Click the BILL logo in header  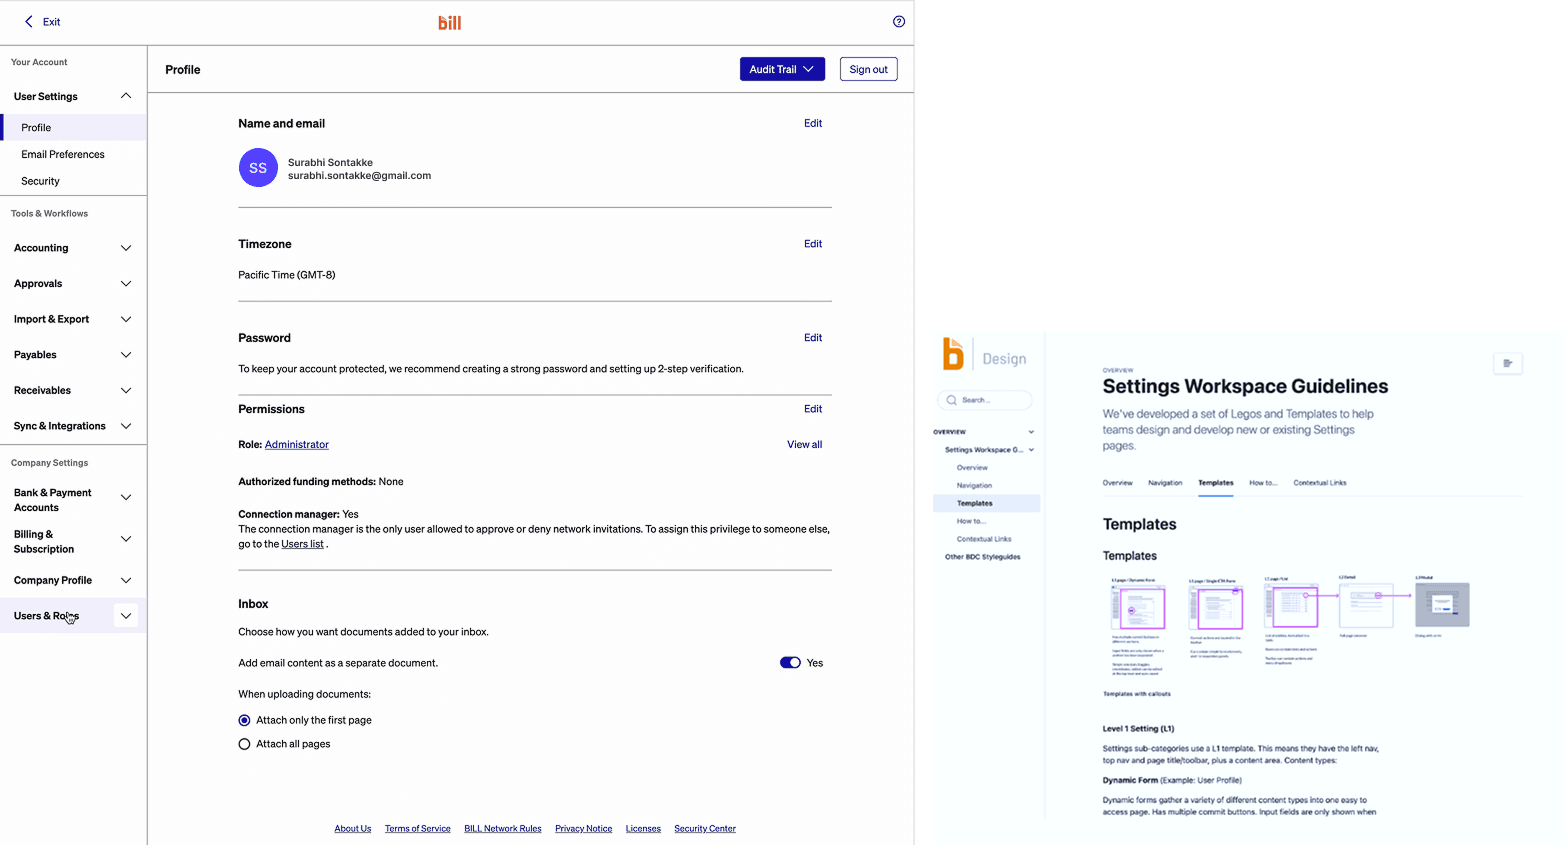click(x=450, y=22)
